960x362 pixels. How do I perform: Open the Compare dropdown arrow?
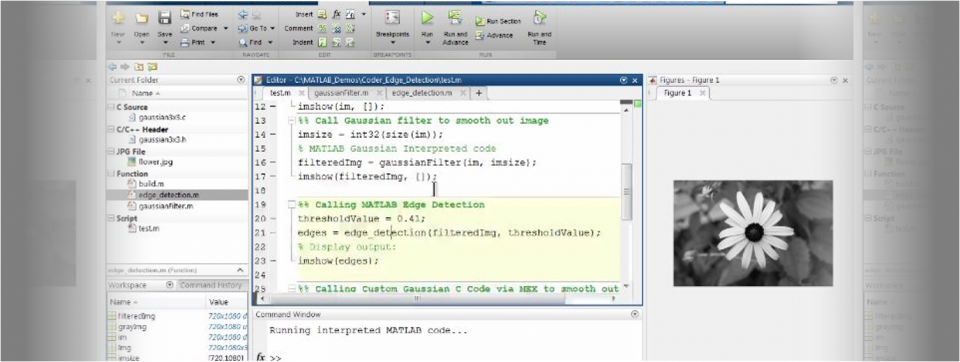click(225, 28)
